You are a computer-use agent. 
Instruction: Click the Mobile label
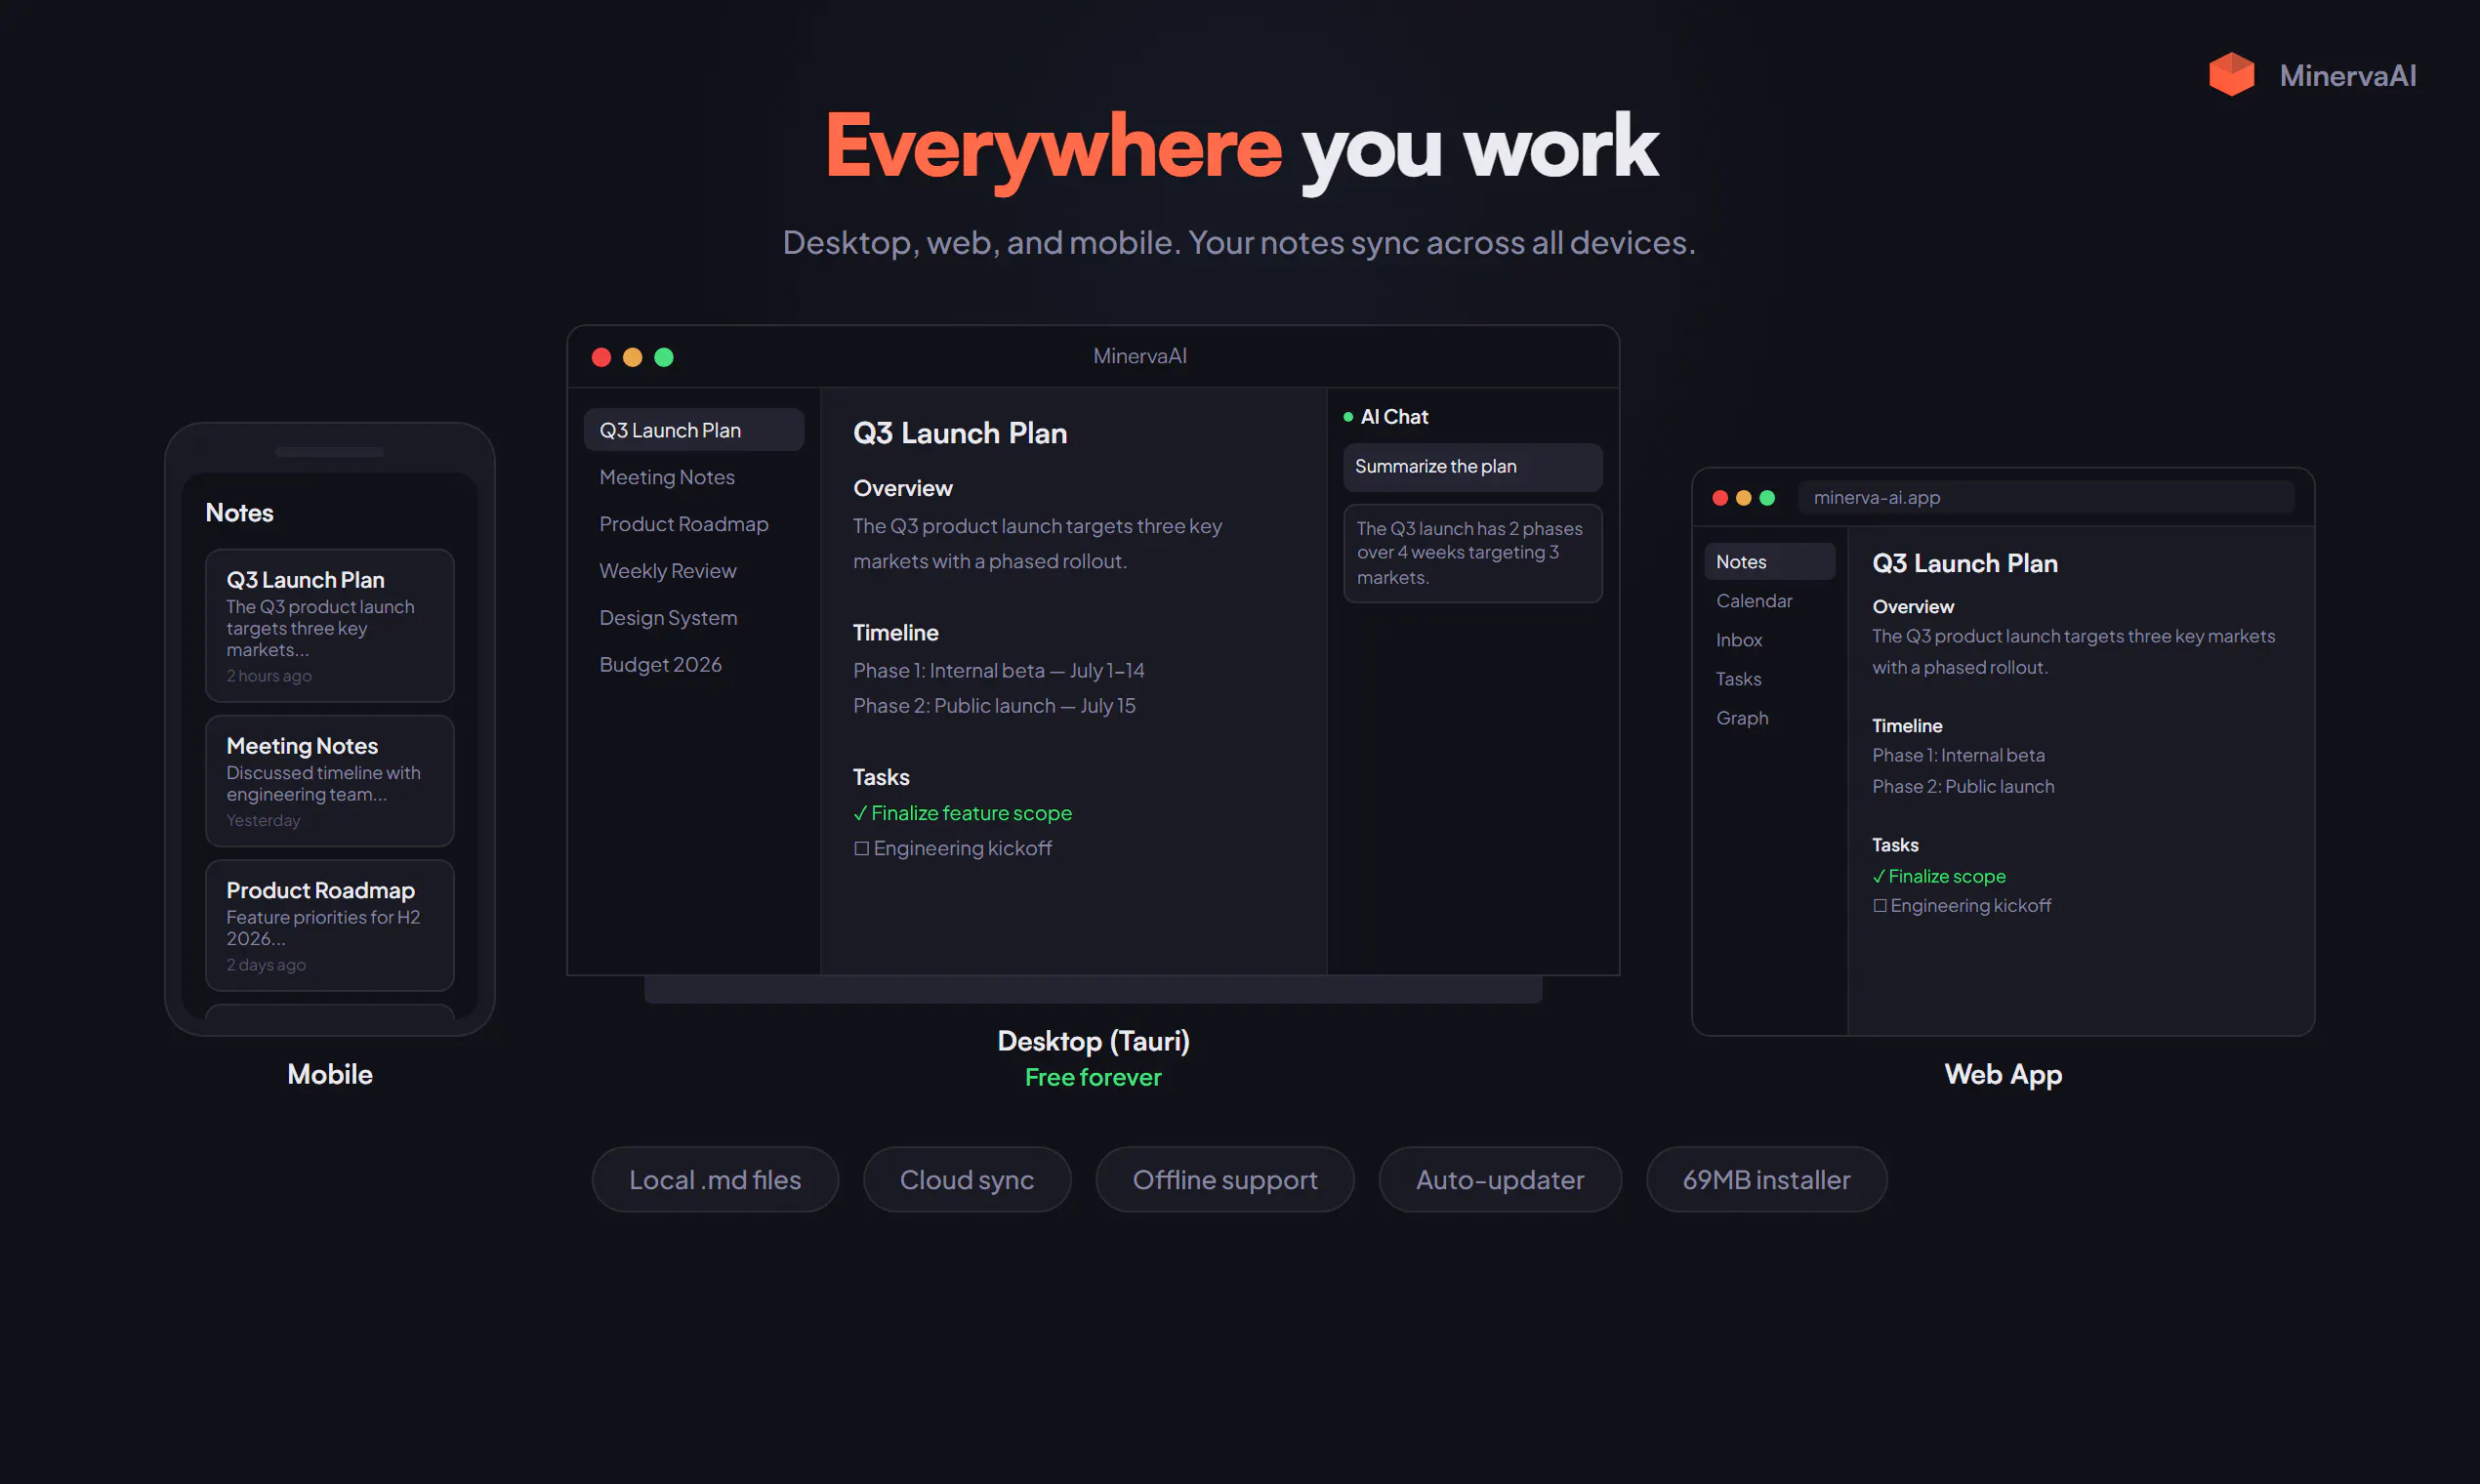[x=330, y=1074]
